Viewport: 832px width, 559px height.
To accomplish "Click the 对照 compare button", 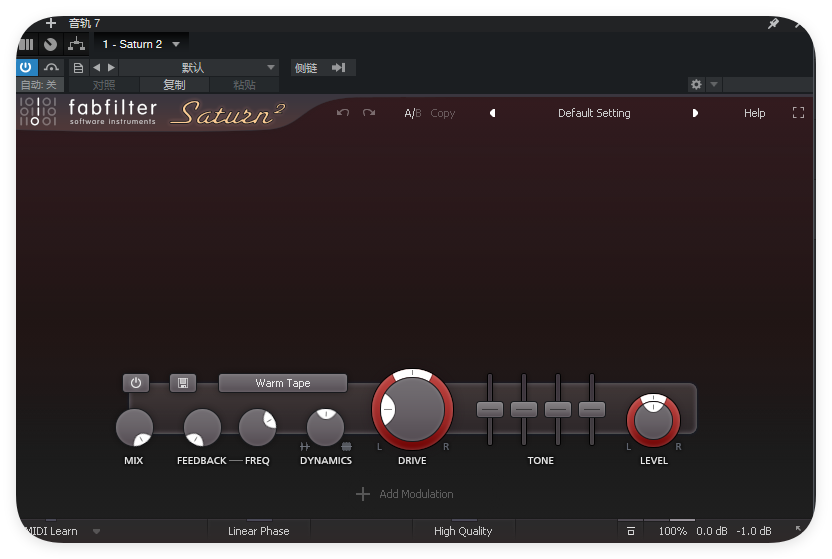I will tap(104, 85).
